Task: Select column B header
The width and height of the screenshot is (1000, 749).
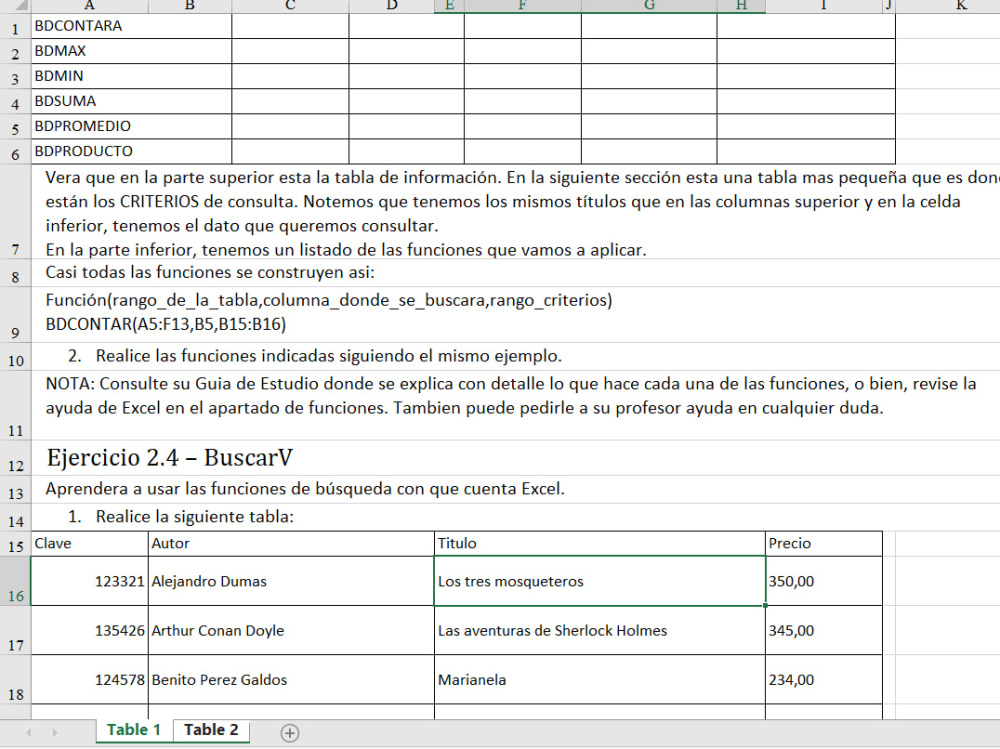Action: click(189, 6)
